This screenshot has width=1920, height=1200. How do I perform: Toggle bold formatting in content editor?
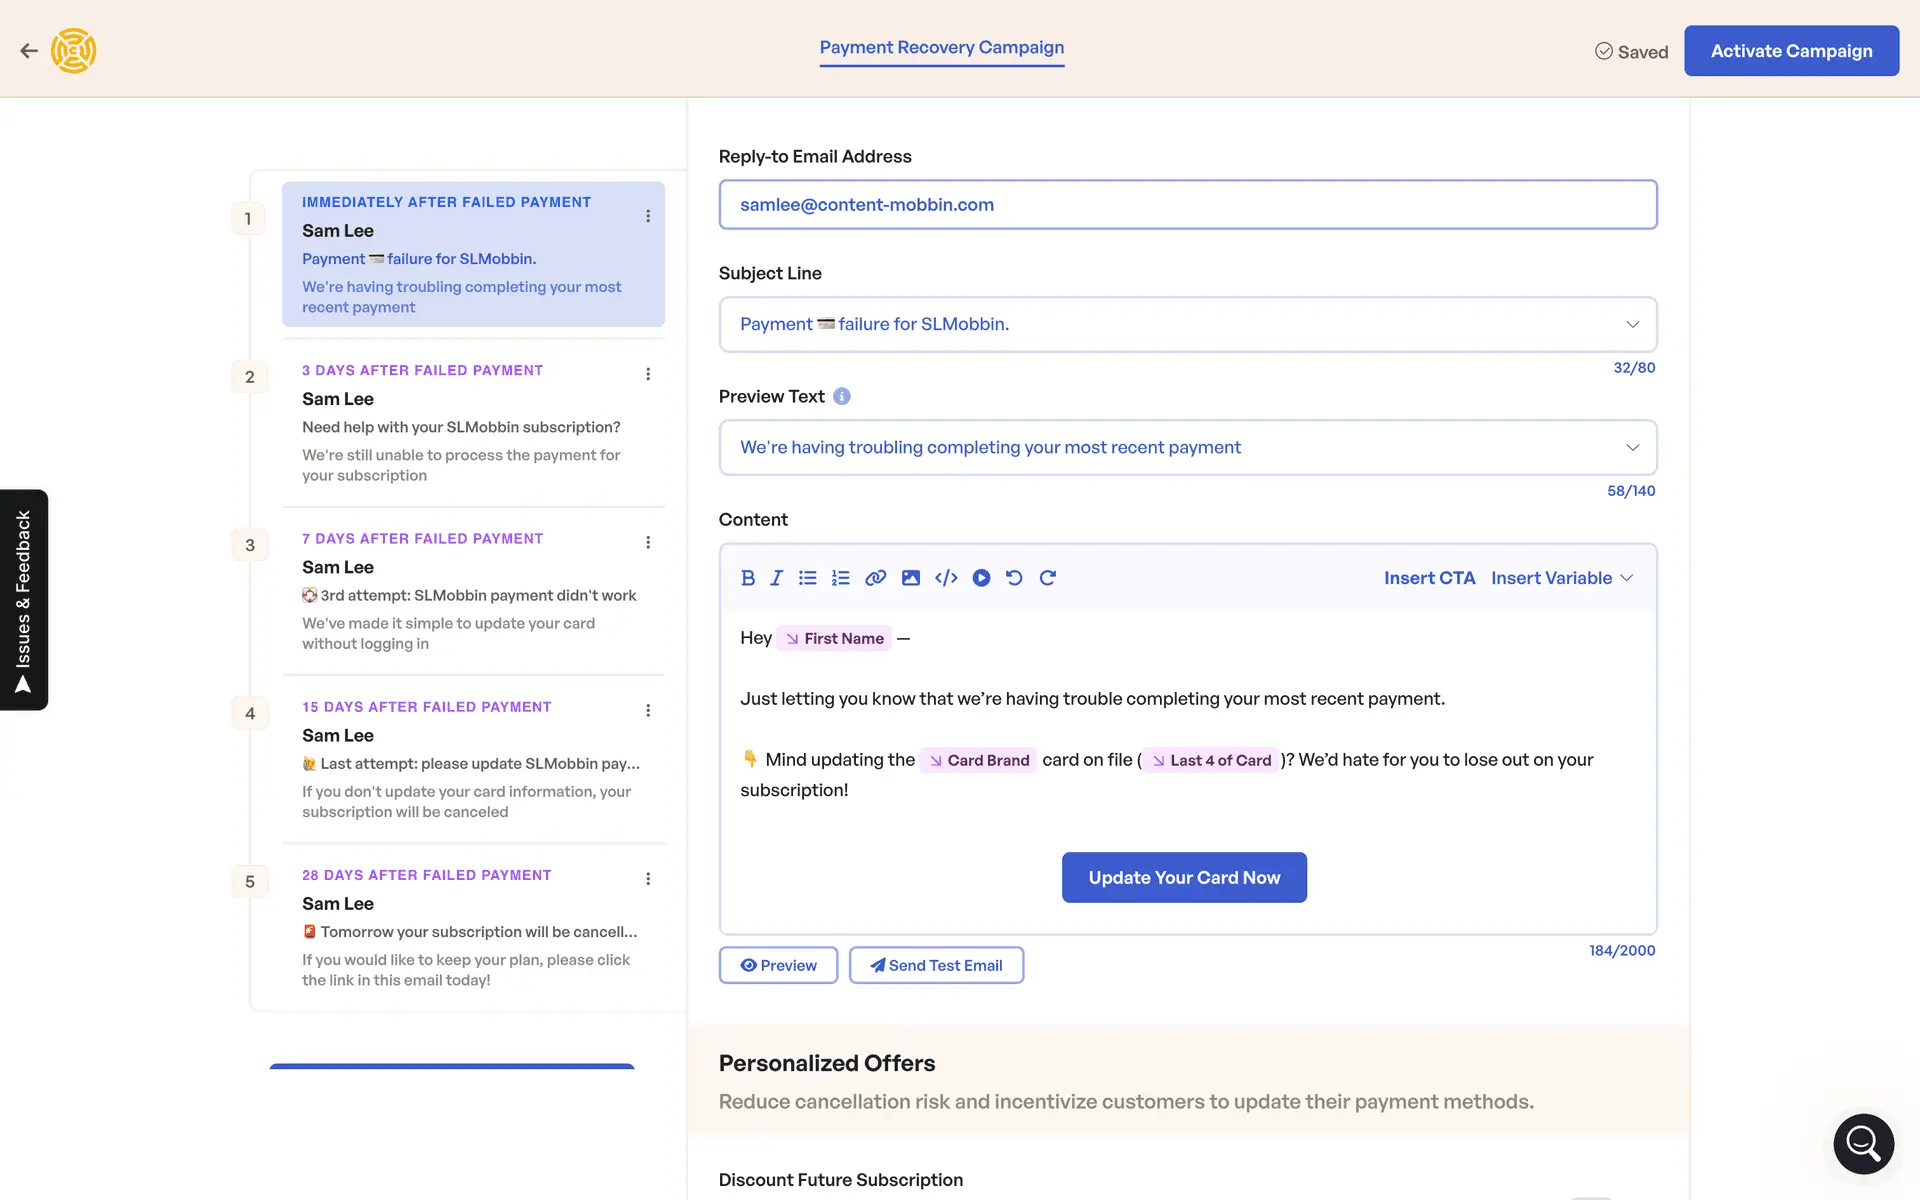coord(747,578)
